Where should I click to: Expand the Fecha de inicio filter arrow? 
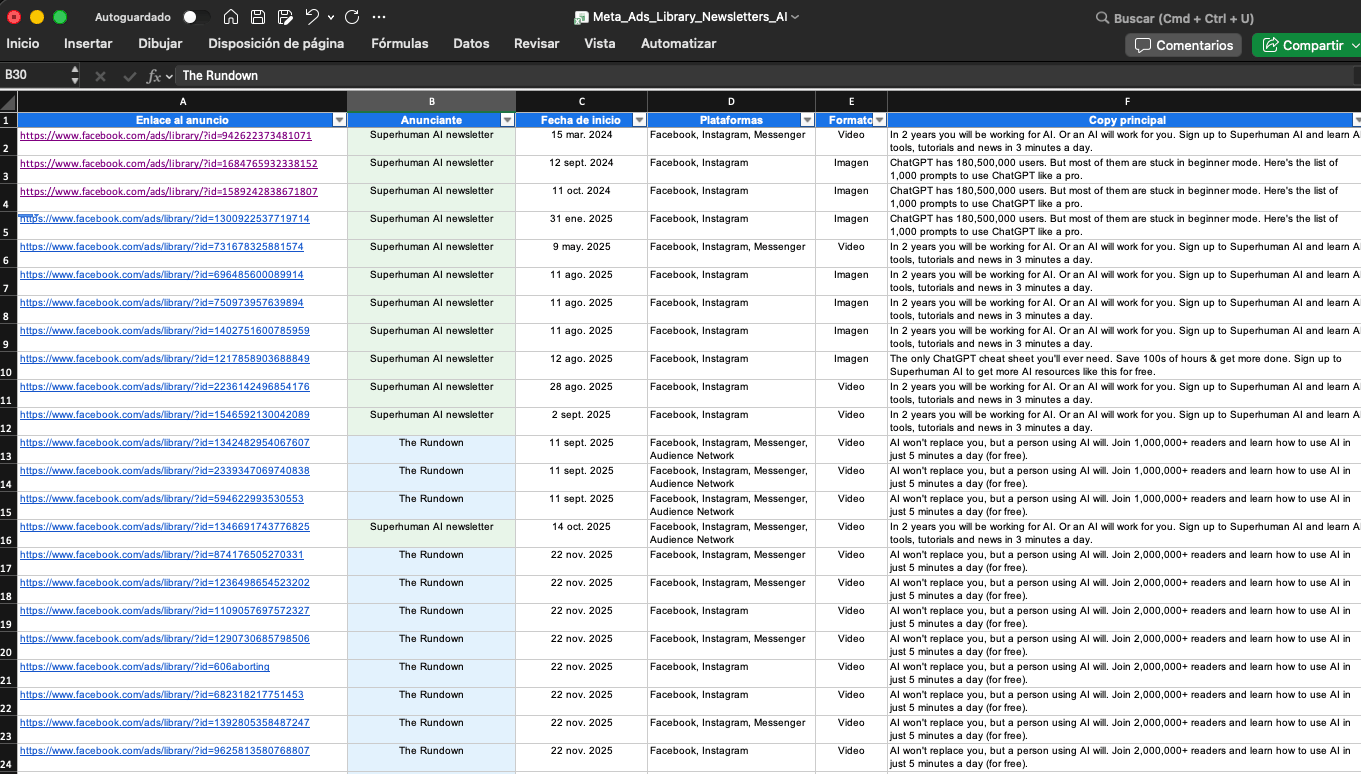pyautogui.click(x=638, y=120)
